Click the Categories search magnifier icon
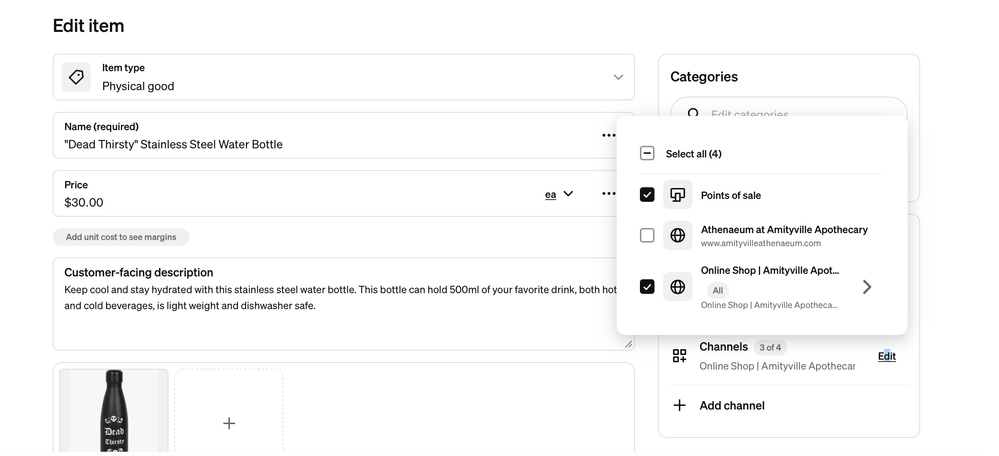This screenshot has width=999, height=456. point(693,113)
